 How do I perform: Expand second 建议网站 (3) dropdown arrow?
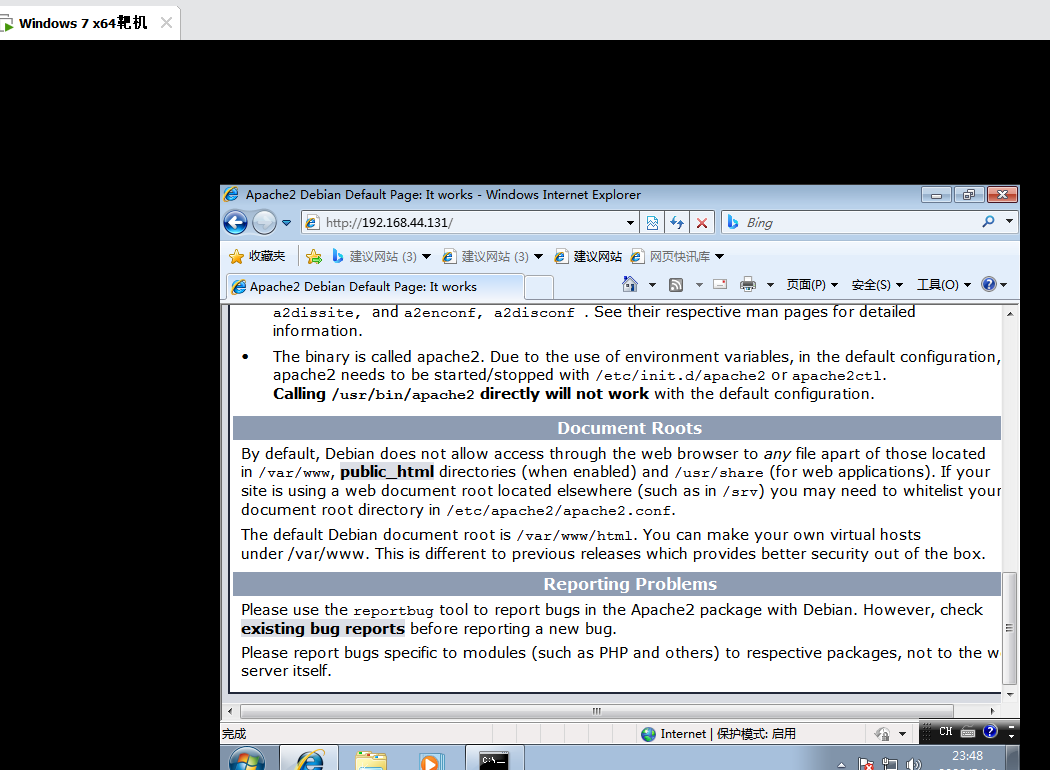coord(538,256)
